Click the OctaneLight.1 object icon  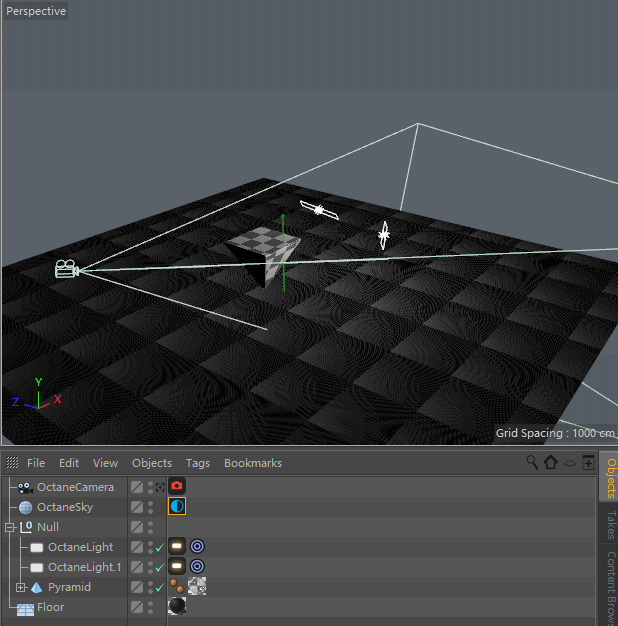tap(37, 567)
